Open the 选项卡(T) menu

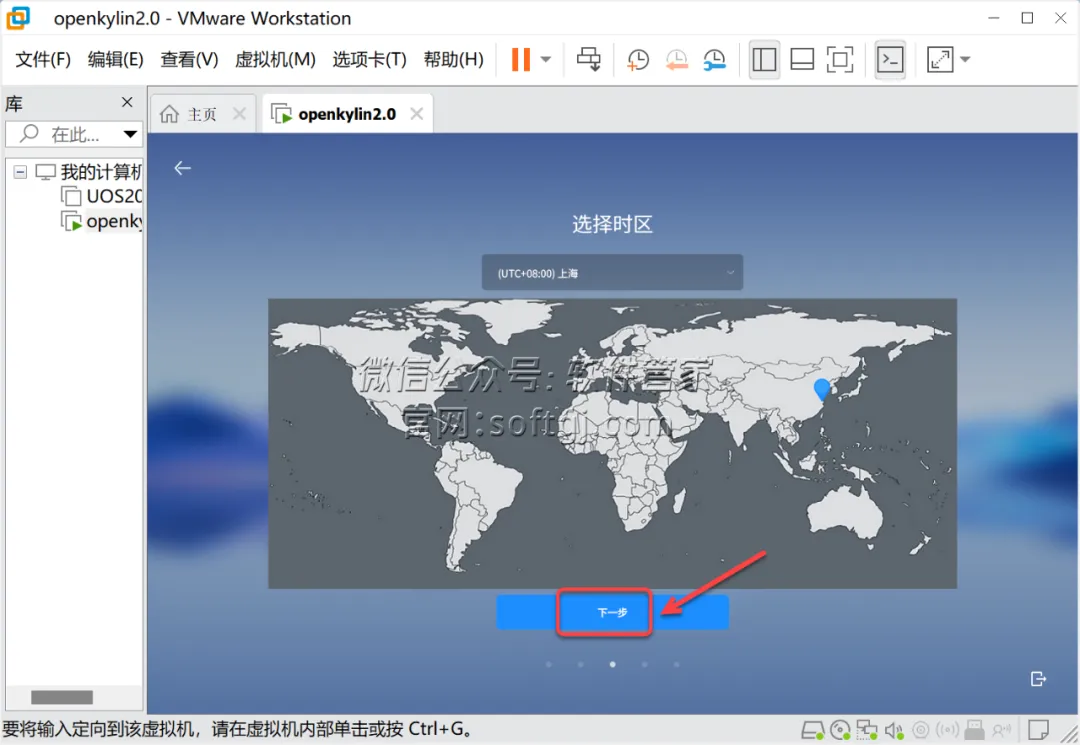369,59
